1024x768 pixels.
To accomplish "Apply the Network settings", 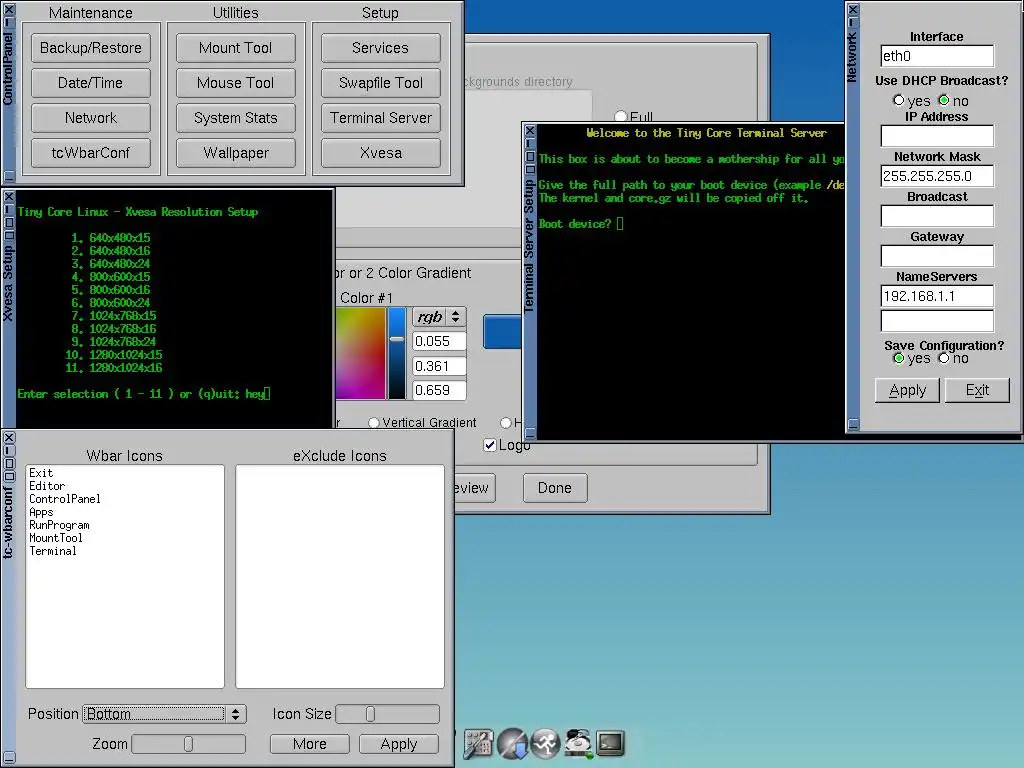I will [908, 390].
